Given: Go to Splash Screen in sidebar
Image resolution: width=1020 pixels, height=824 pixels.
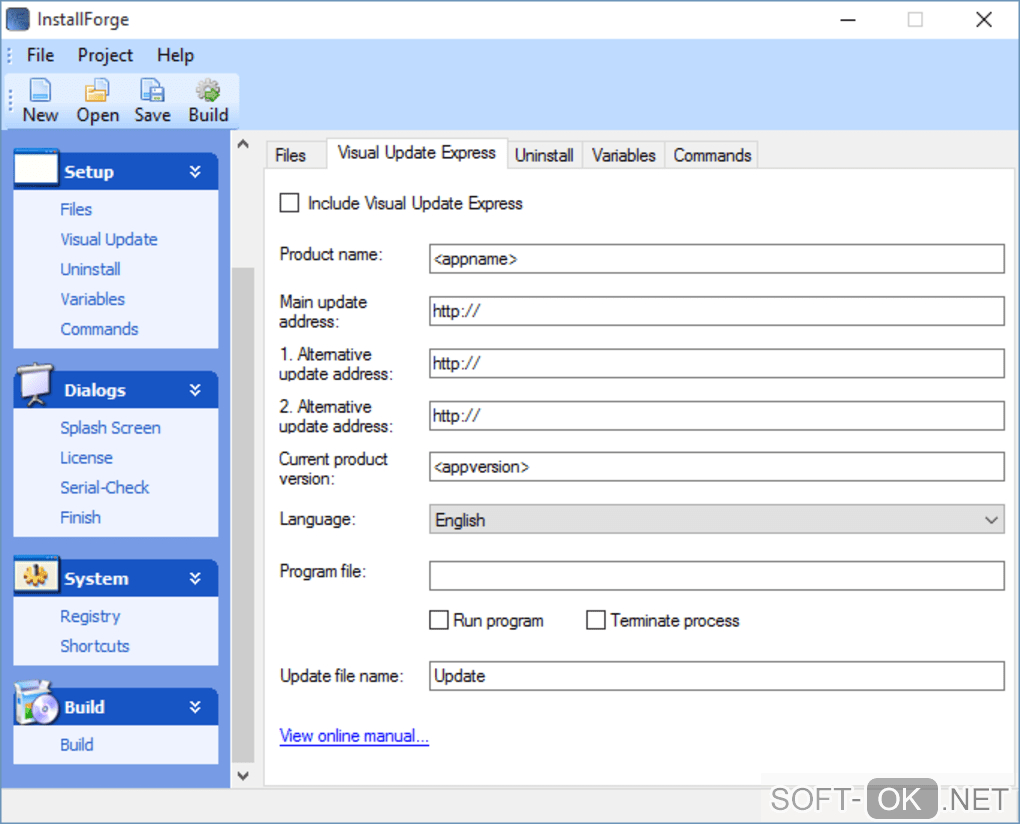Looking at the screenshot, I should [x=110, y=428].
